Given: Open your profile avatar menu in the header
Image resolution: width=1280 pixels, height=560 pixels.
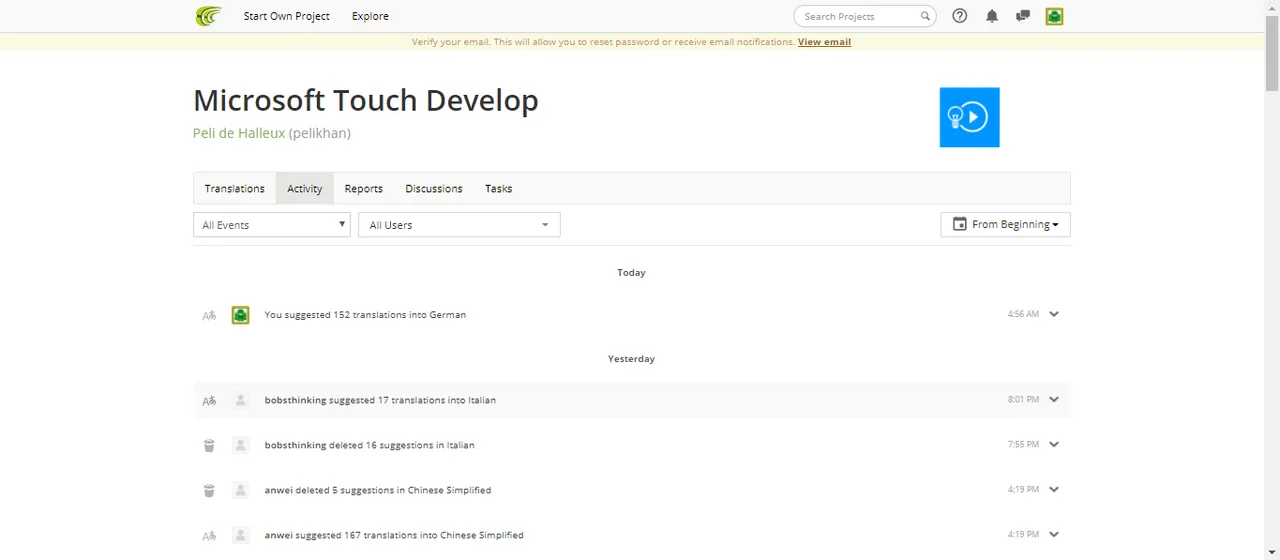Looking at the screenshot, I should pyautogui.click(x=1054, y=16).
